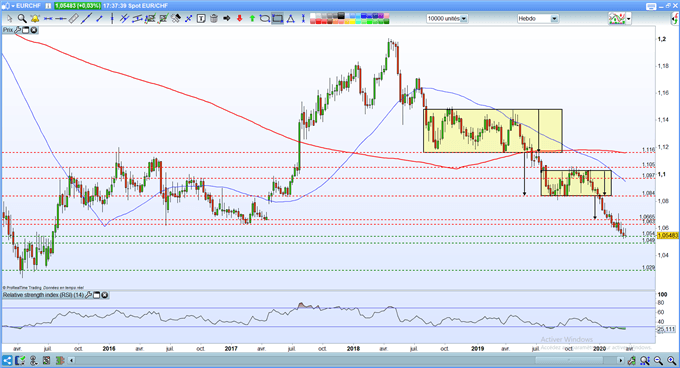The image size is (680, 368).
Task: Insert a red down arrow marker
Action: pyautogui.click(x=239, y=18)
